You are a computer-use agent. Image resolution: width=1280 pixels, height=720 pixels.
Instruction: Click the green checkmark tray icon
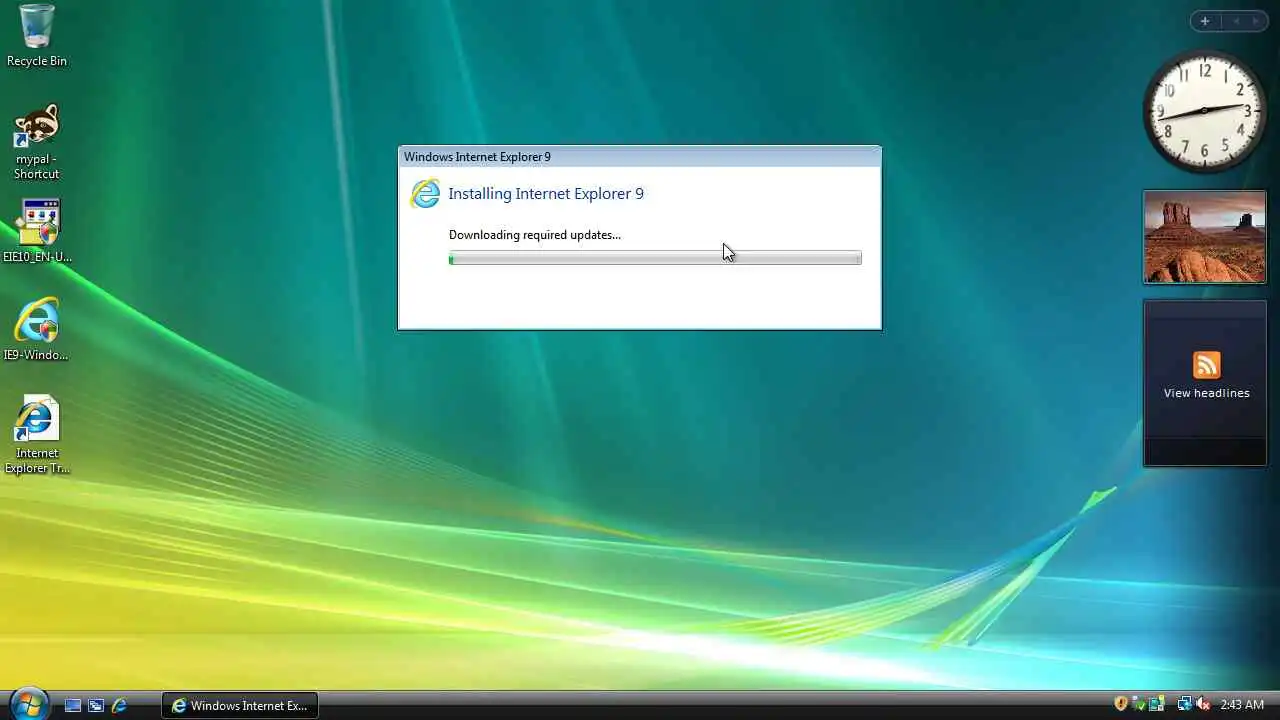pyautogui.click(x=1138, y=704)
